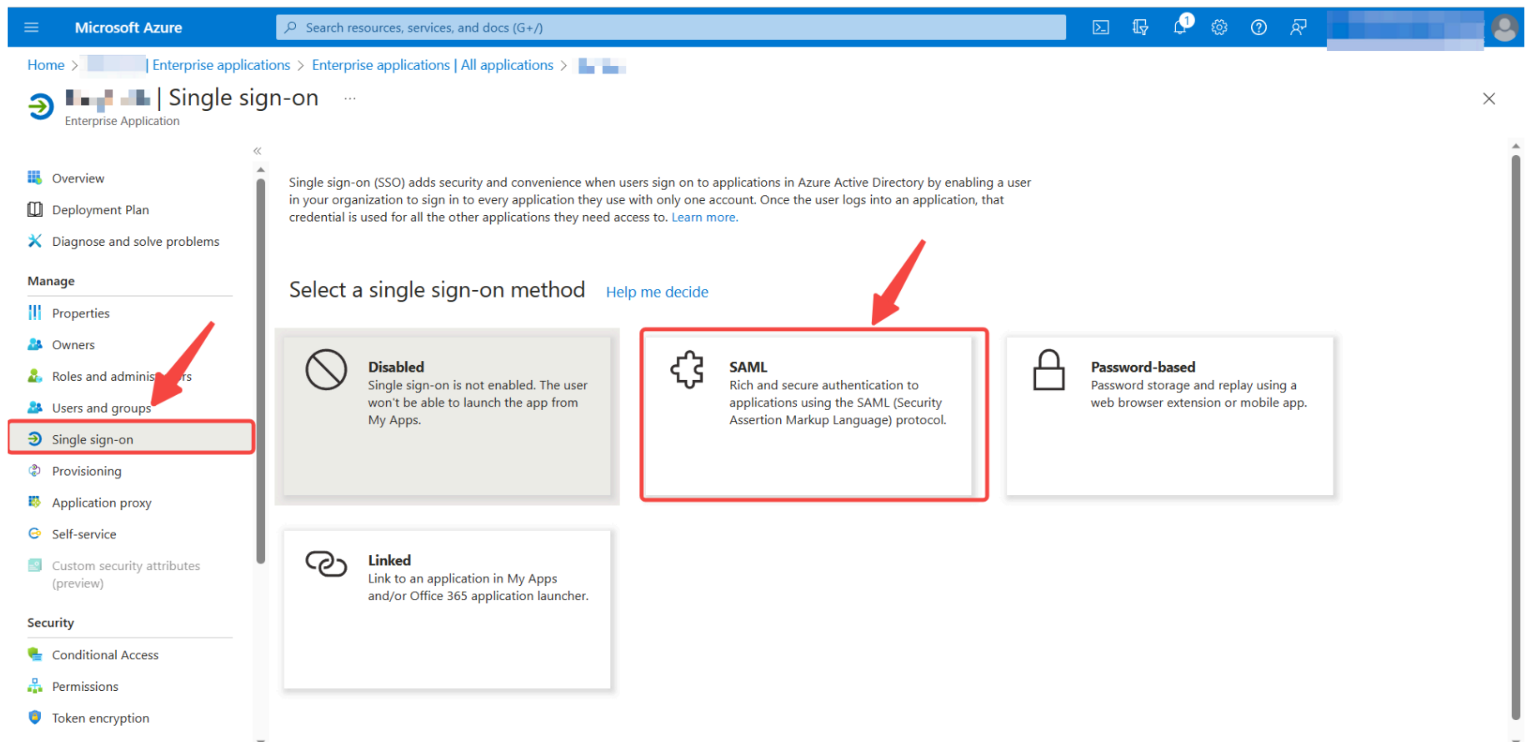The height and width of the screenshot is (742, 1539).
Task: Click the Permissions tree icon
Action: pos(35,686)
